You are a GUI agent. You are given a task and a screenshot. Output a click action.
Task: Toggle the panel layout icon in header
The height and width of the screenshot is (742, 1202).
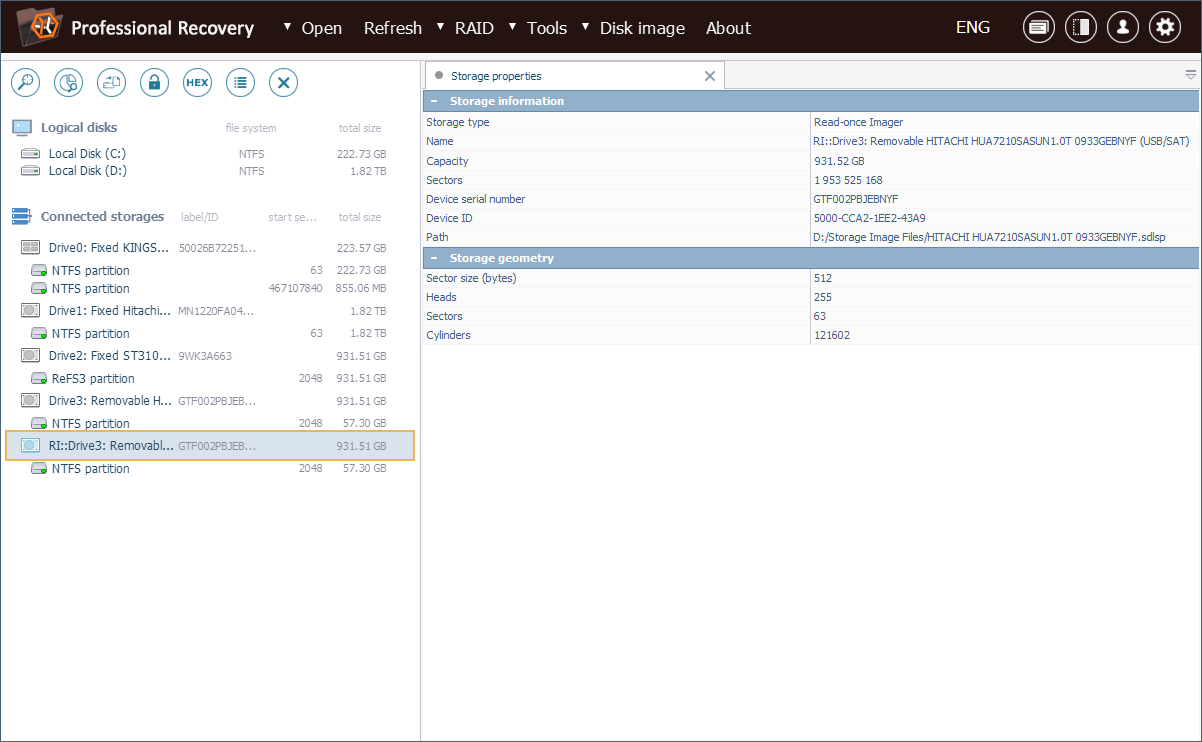coord(1081,27)
